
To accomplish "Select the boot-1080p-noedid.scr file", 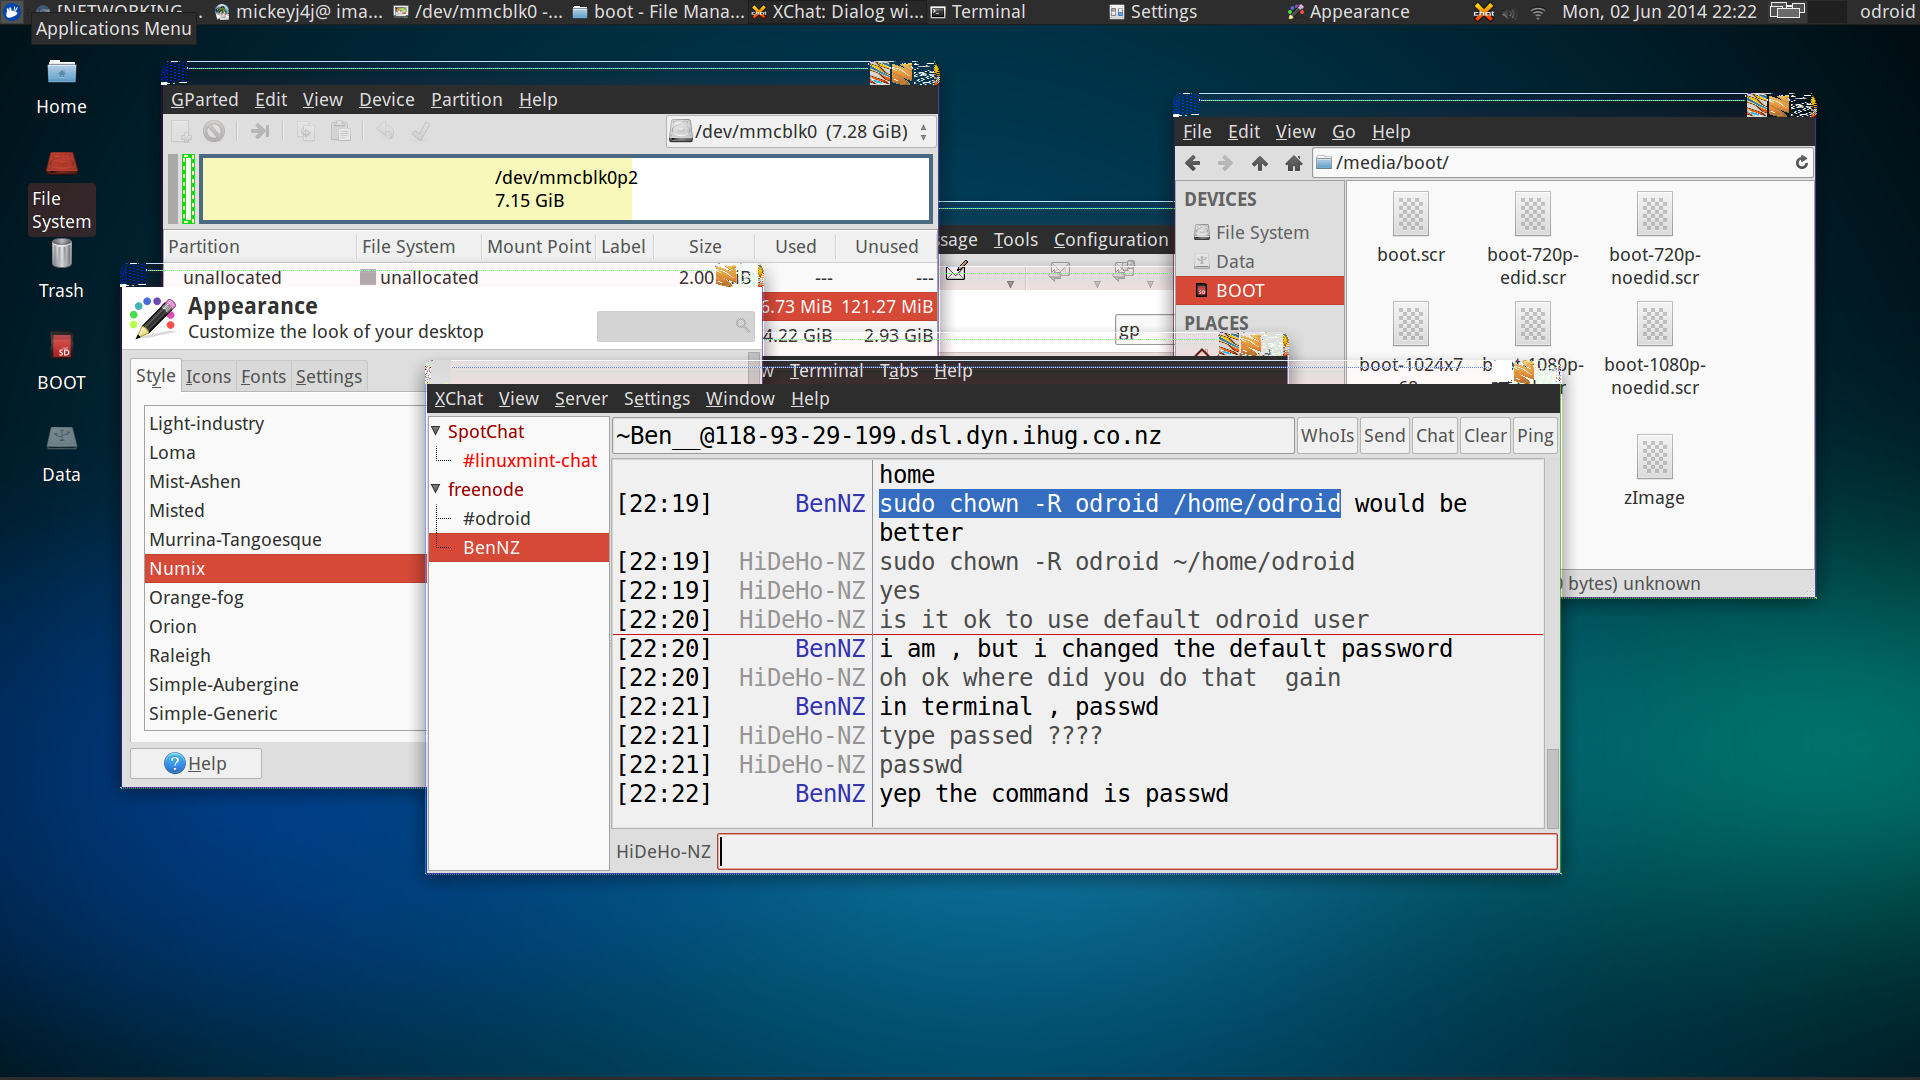I will pos(1655,350).
